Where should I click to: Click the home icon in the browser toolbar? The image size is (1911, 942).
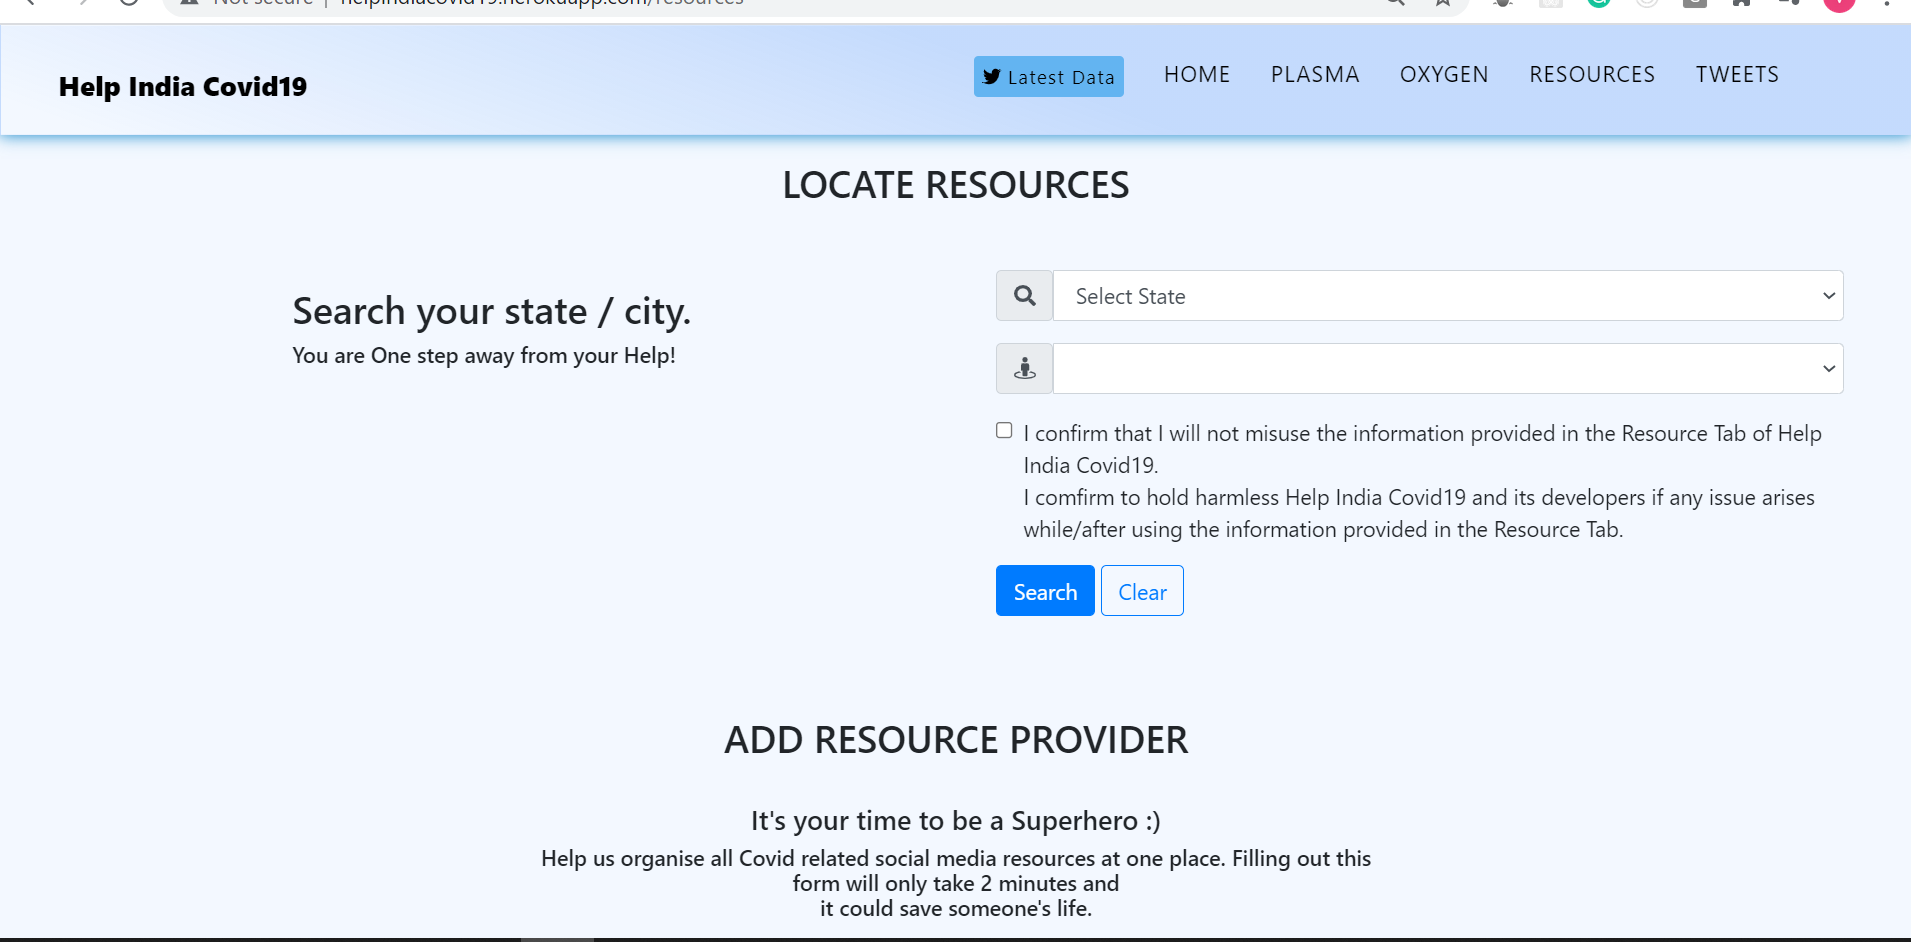pos(1741,3)
